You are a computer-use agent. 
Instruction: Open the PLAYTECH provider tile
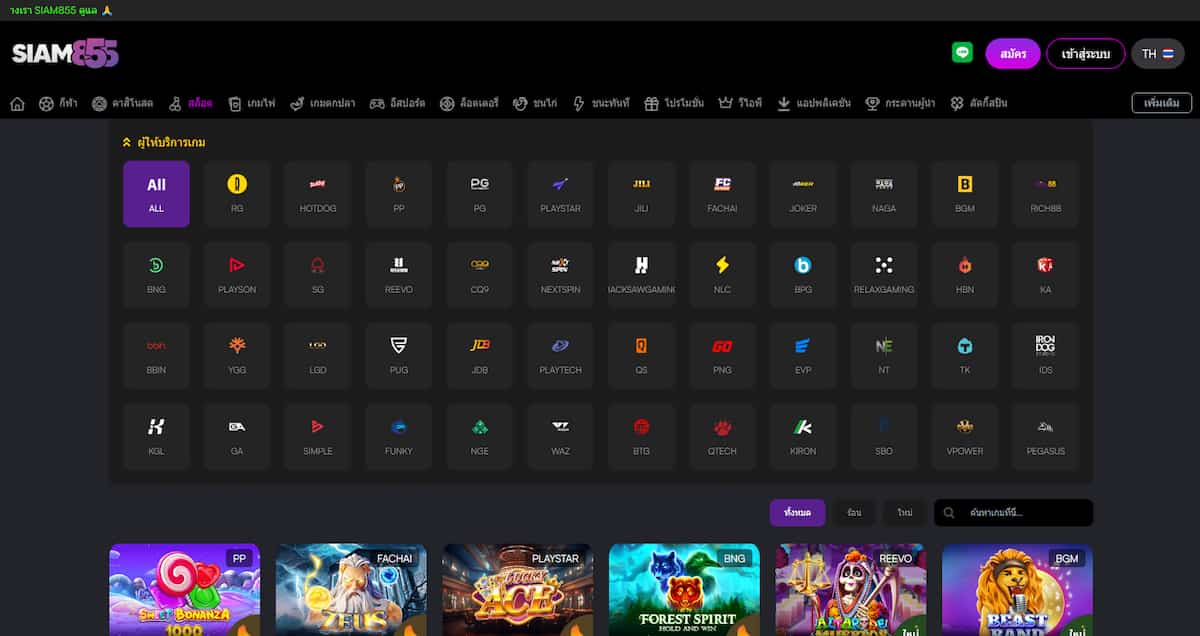click(560, 355)
